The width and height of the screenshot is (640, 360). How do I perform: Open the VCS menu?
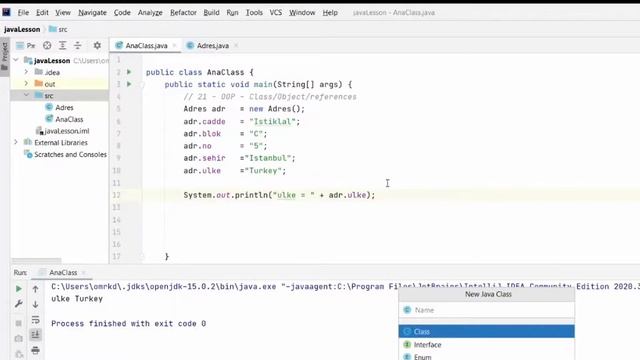point(276,13)
